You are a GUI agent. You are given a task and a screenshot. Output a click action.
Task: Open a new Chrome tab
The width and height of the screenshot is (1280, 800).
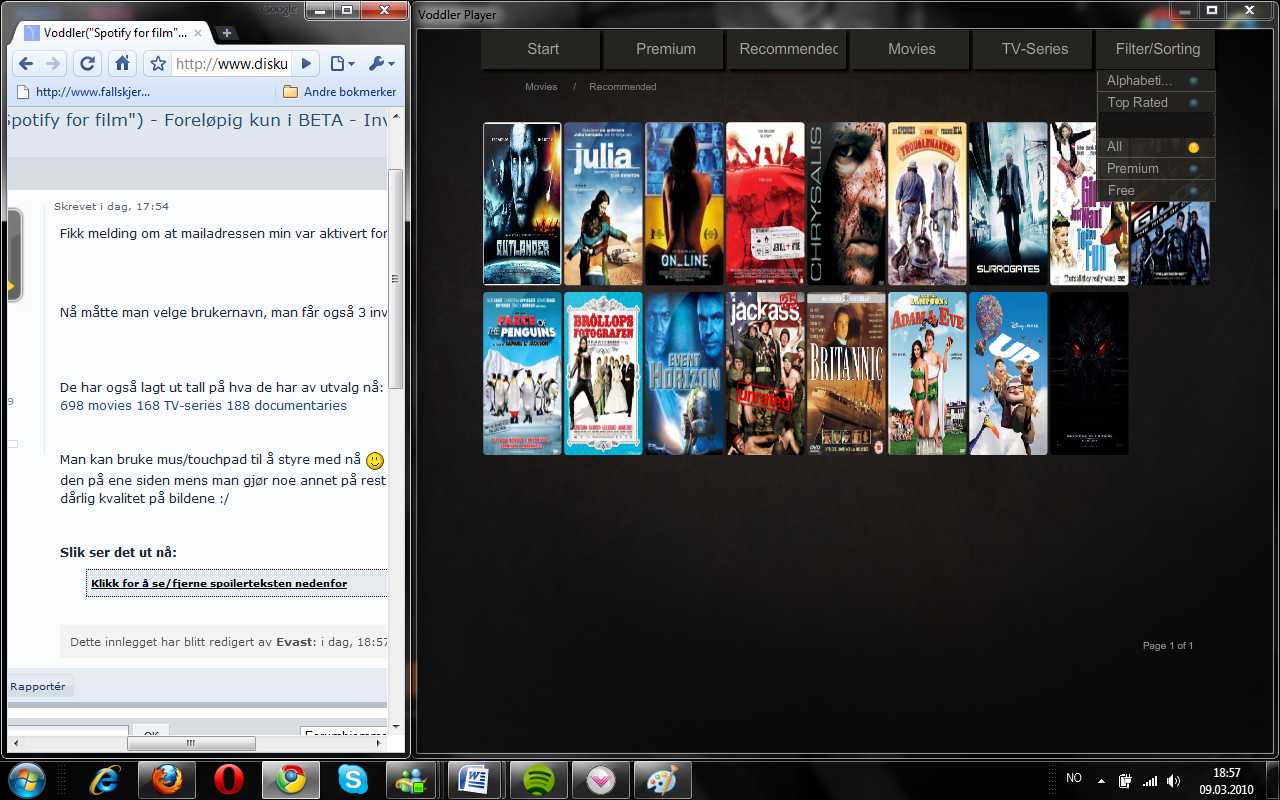pos(227,32)
